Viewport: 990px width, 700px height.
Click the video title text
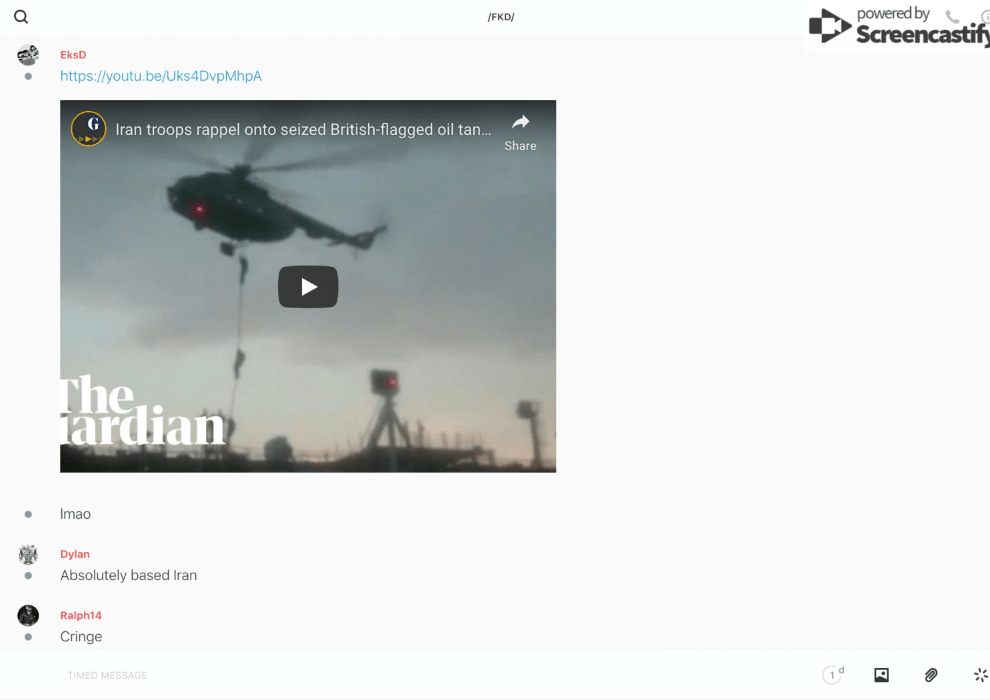pyautogui.click(x=303, y=130)
